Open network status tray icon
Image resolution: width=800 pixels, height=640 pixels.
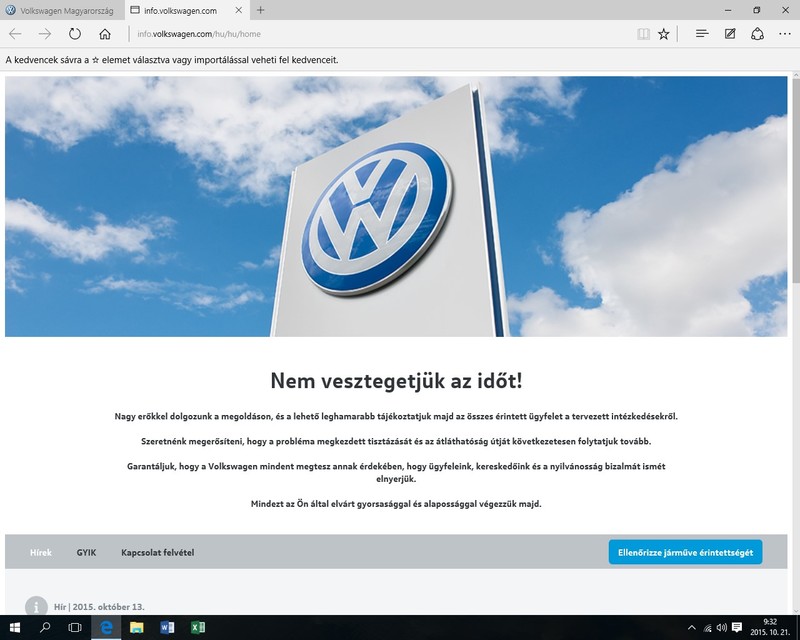tap(707, 628)
